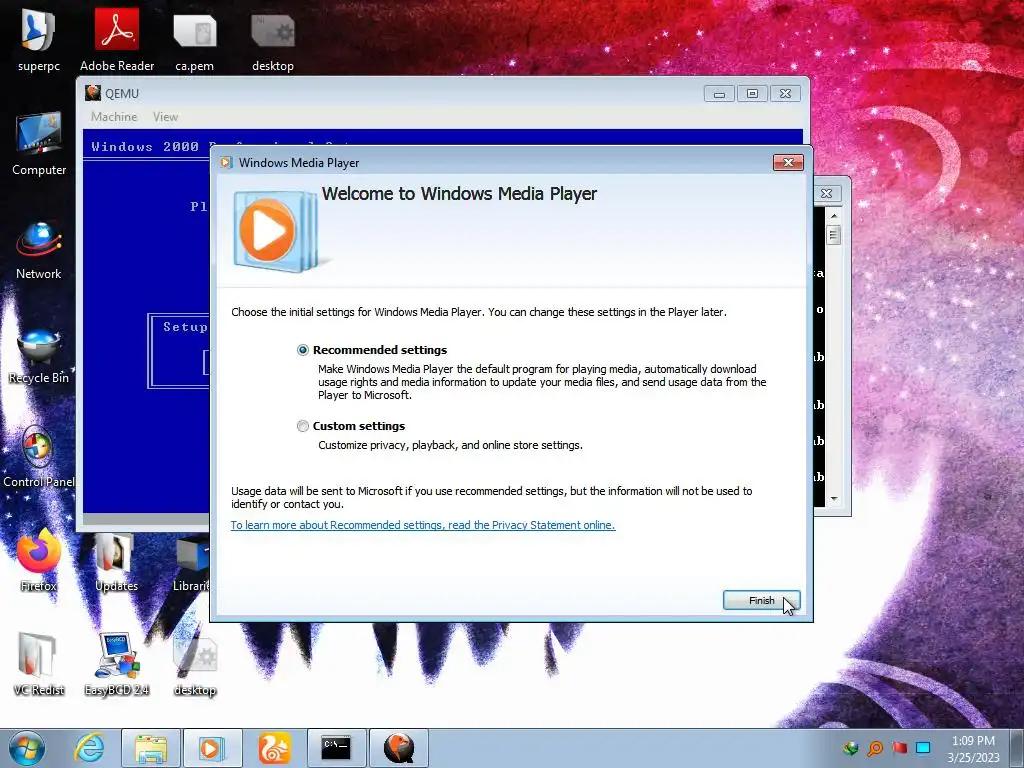Select the Recommended settings radio button
The height and width of the screenshot is (768, 1024).
302,350
